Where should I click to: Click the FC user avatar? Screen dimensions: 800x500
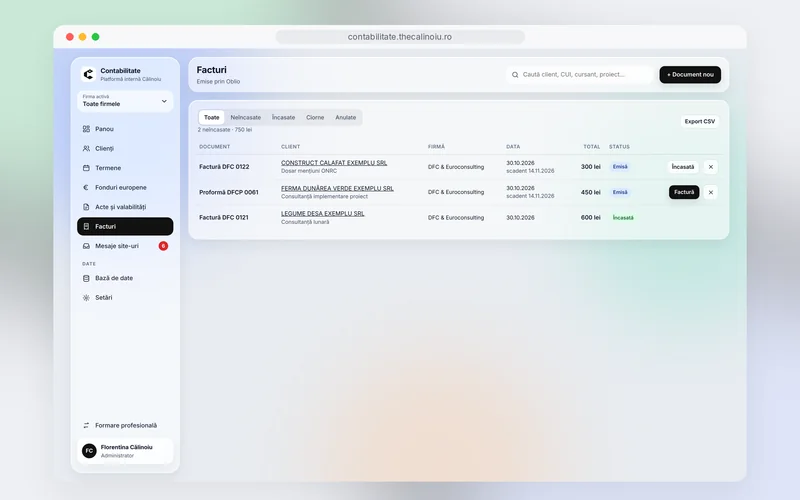point(89,451)
